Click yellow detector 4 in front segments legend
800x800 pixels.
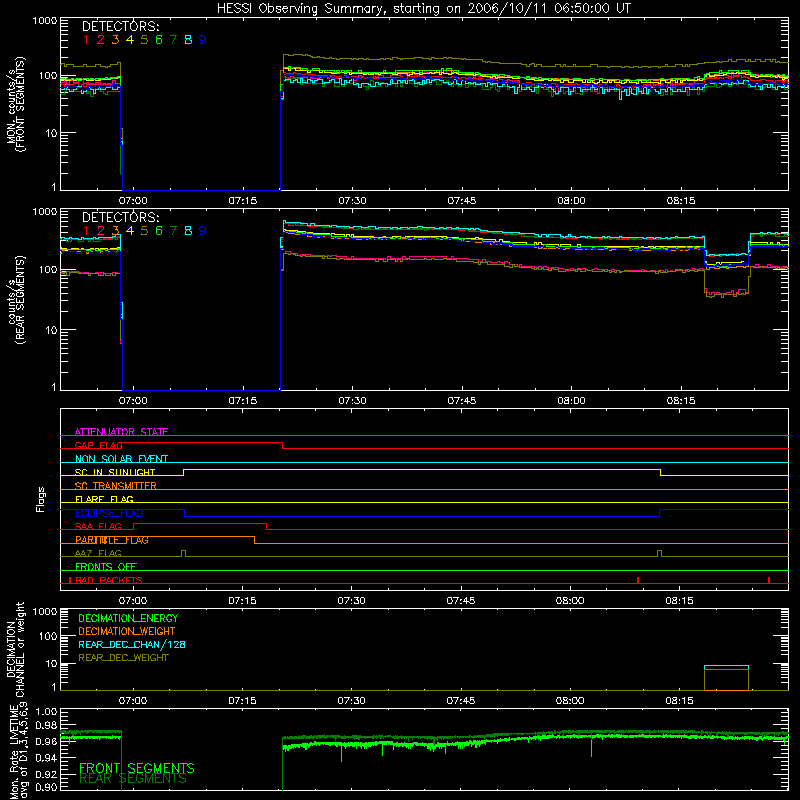click(x=130, y=39)
